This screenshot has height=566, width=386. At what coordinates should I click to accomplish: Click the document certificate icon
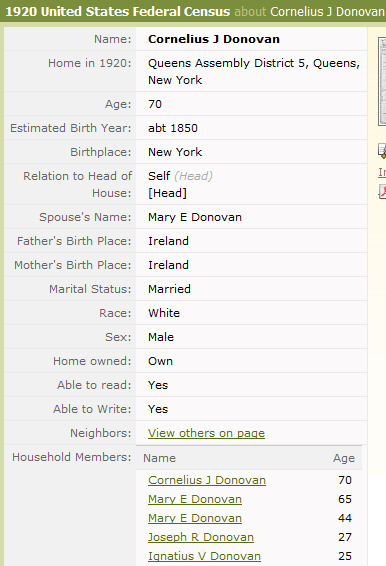[x=382, y=151]
